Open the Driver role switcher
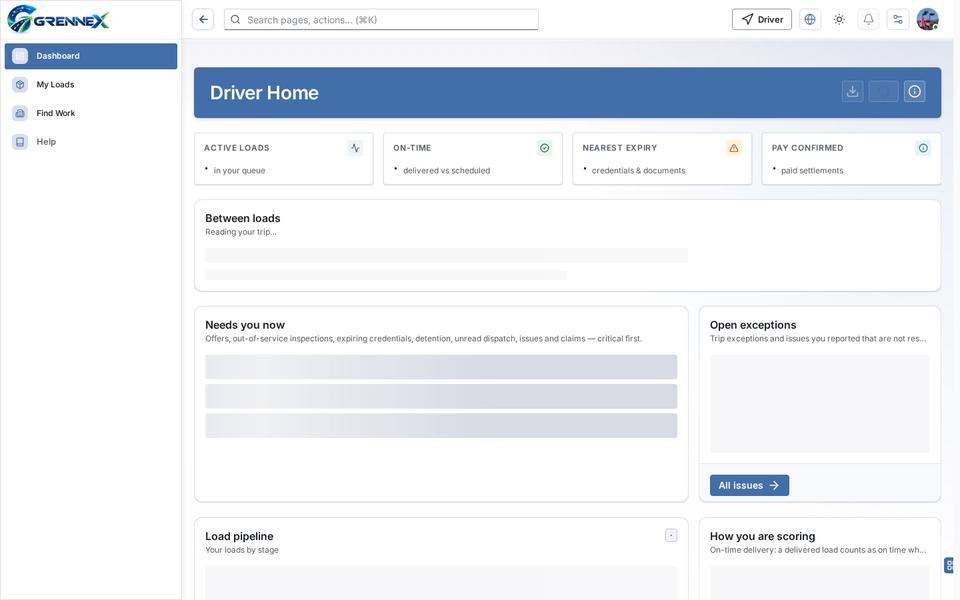Viewport: 960px width, 600px height. pyautogui.click(x=762, y=20)
